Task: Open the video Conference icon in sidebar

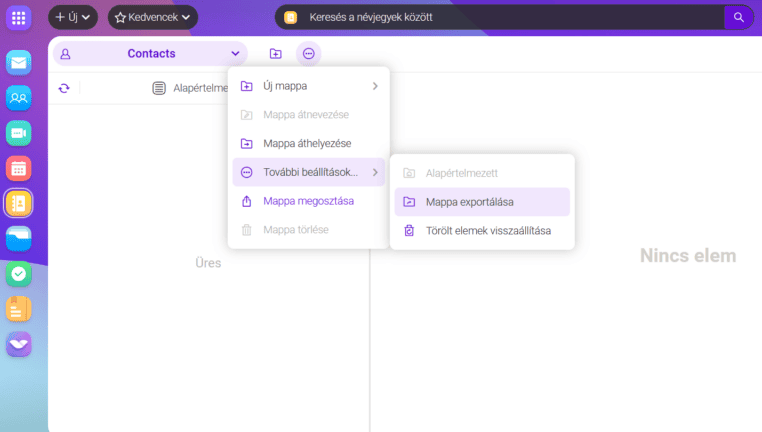Action: pos(19,133)
